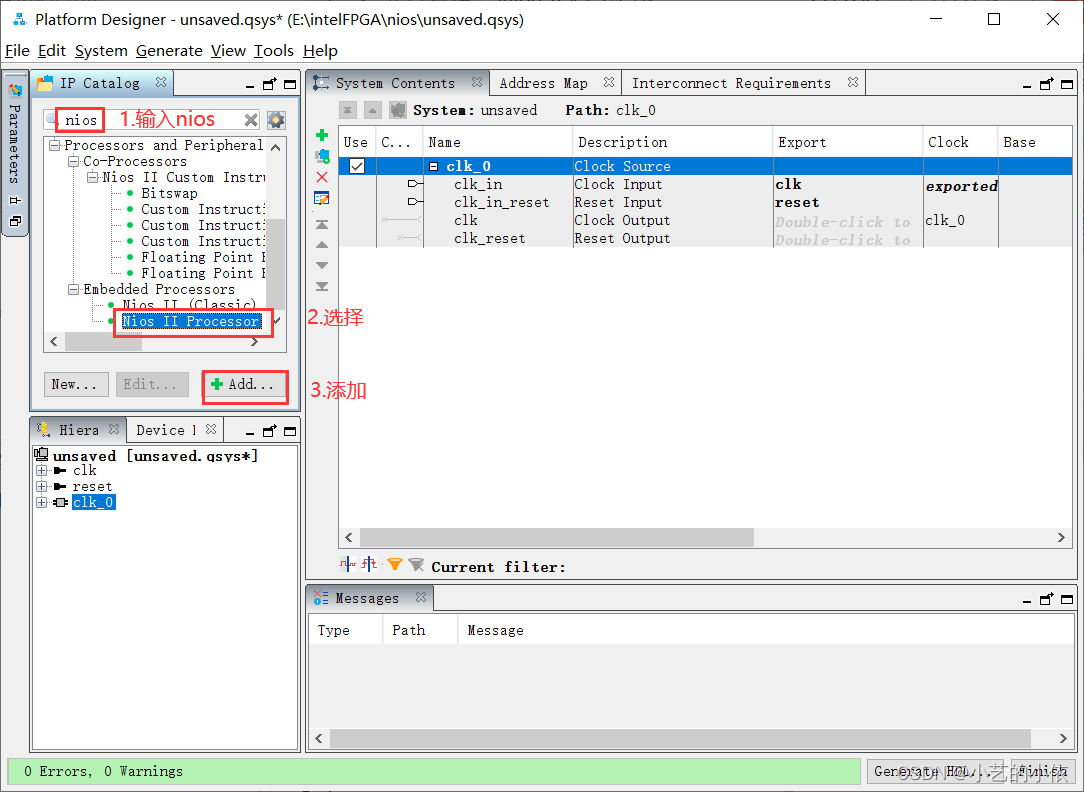Image resolution: width=1084 pixels, height=792 pixels.
Task: Click the green add component plus icon
Action: pyautogui.click(x=321, y=135)
